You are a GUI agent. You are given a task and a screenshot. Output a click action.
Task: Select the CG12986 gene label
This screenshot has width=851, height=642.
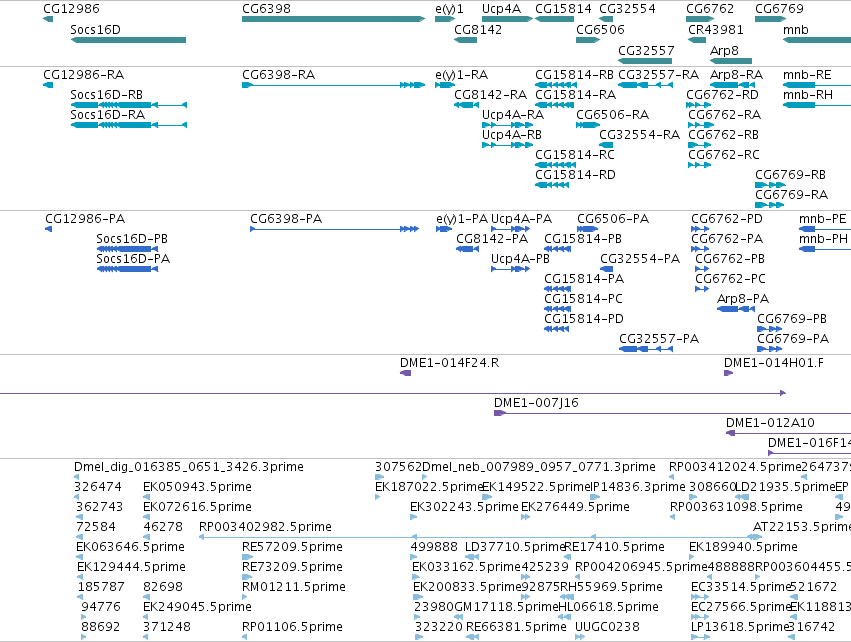71,9
